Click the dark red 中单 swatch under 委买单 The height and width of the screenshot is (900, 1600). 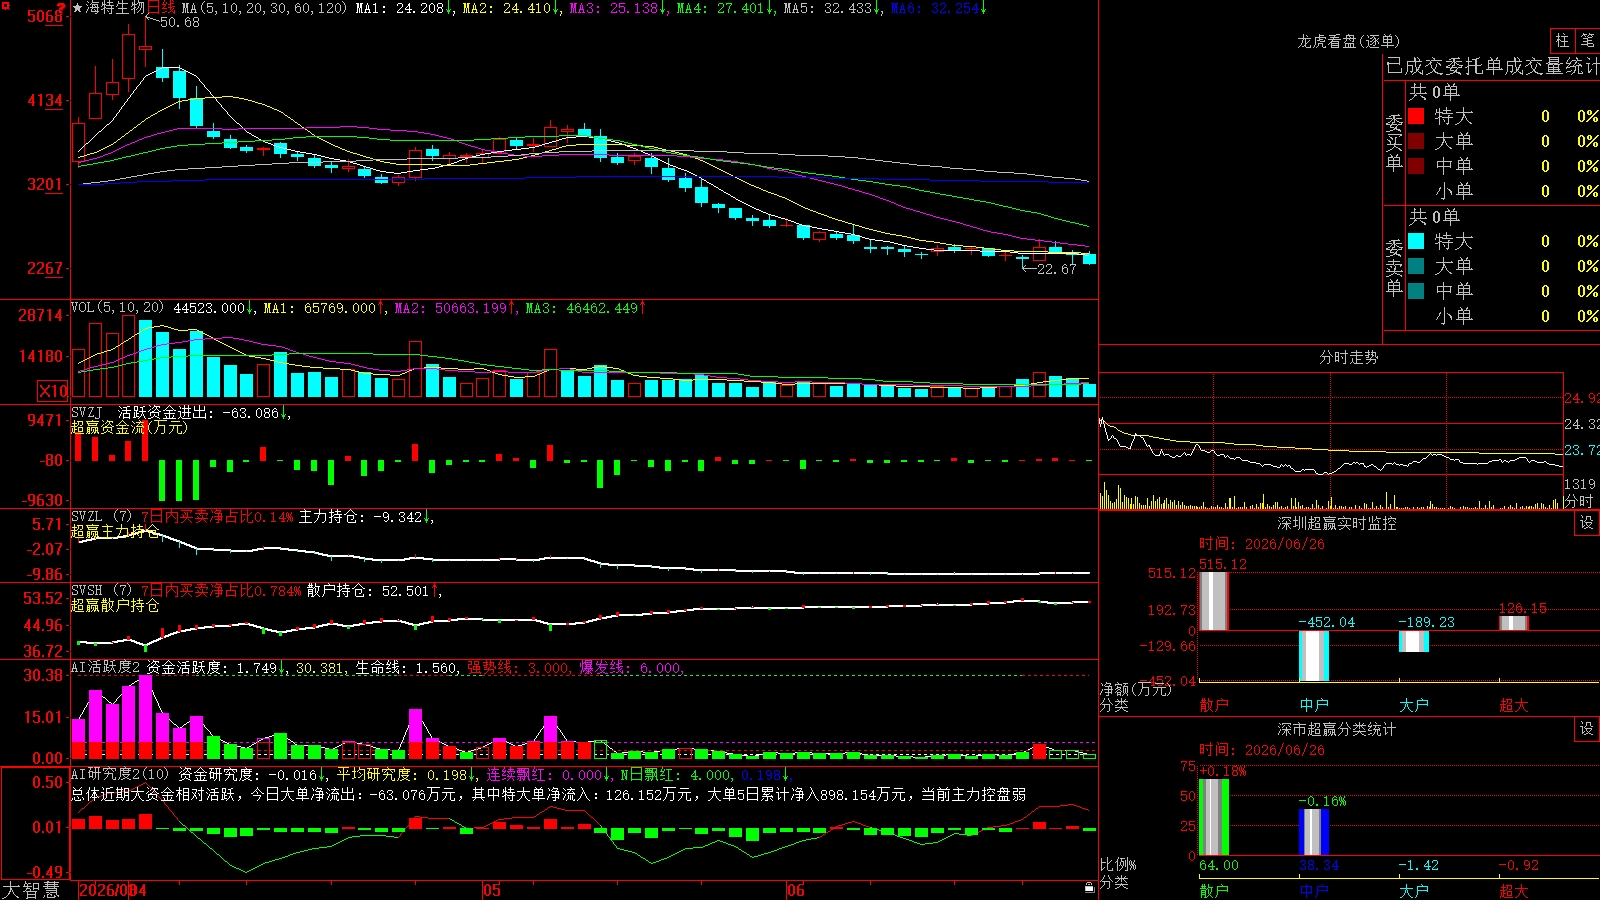tap(1416, 166)
